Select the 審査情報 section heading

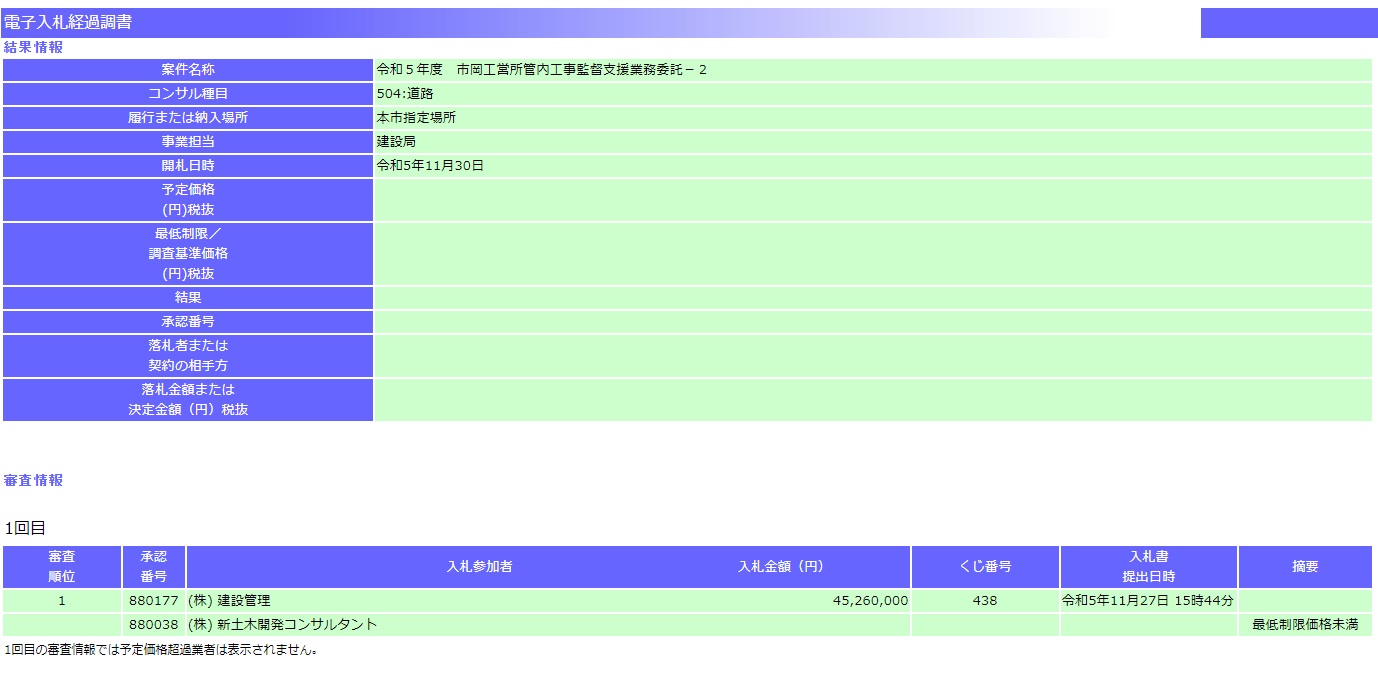pyautogui.click(x=33, y=480)
